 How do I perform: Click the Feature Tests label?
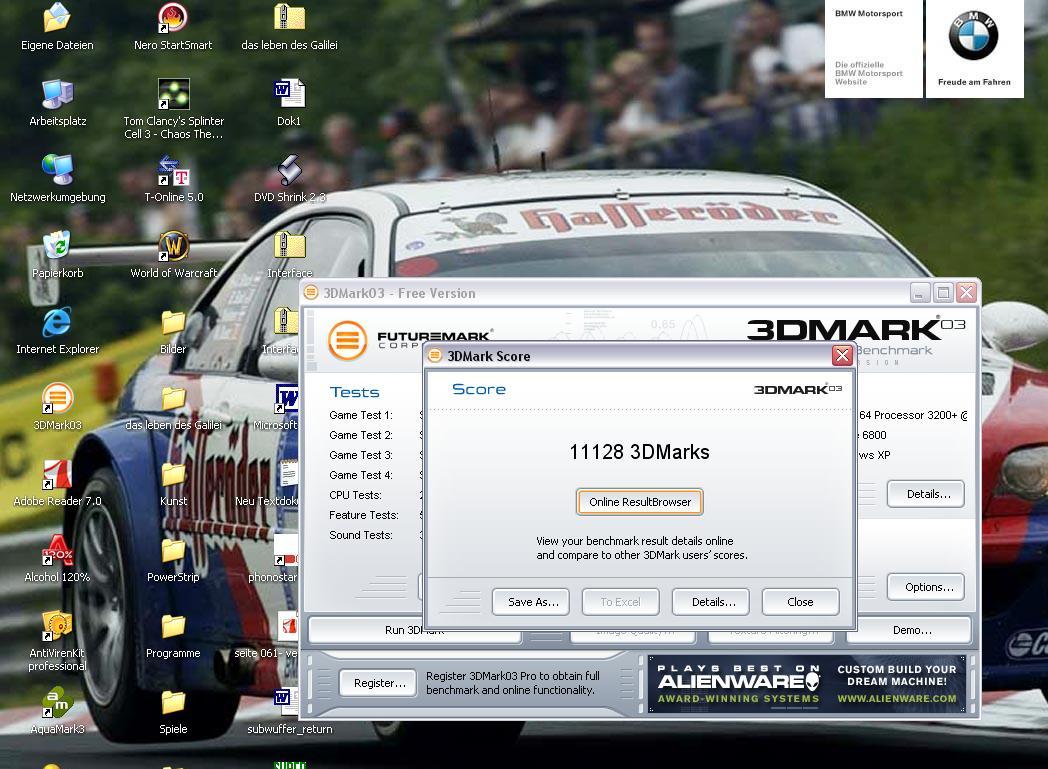(364, 515)
